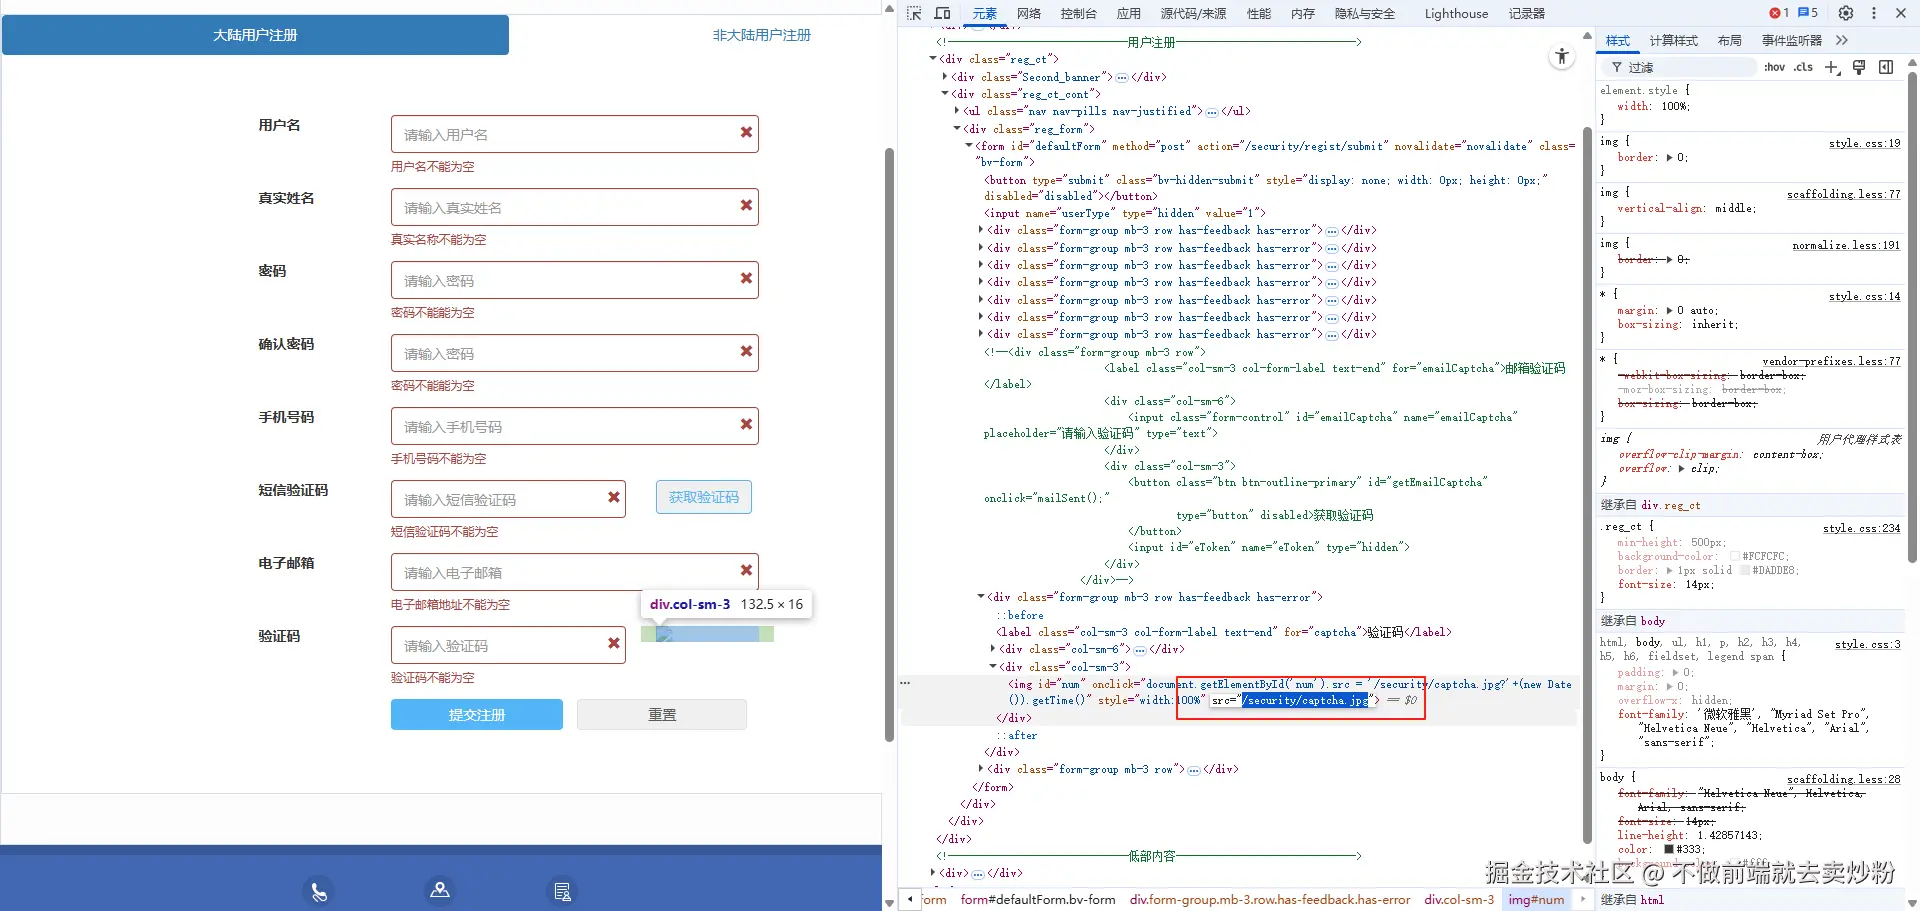Viewport: 1920px width, 911px height.
Task: Click the accessibility floating icon in Elements
Action: pos(1562,57)
